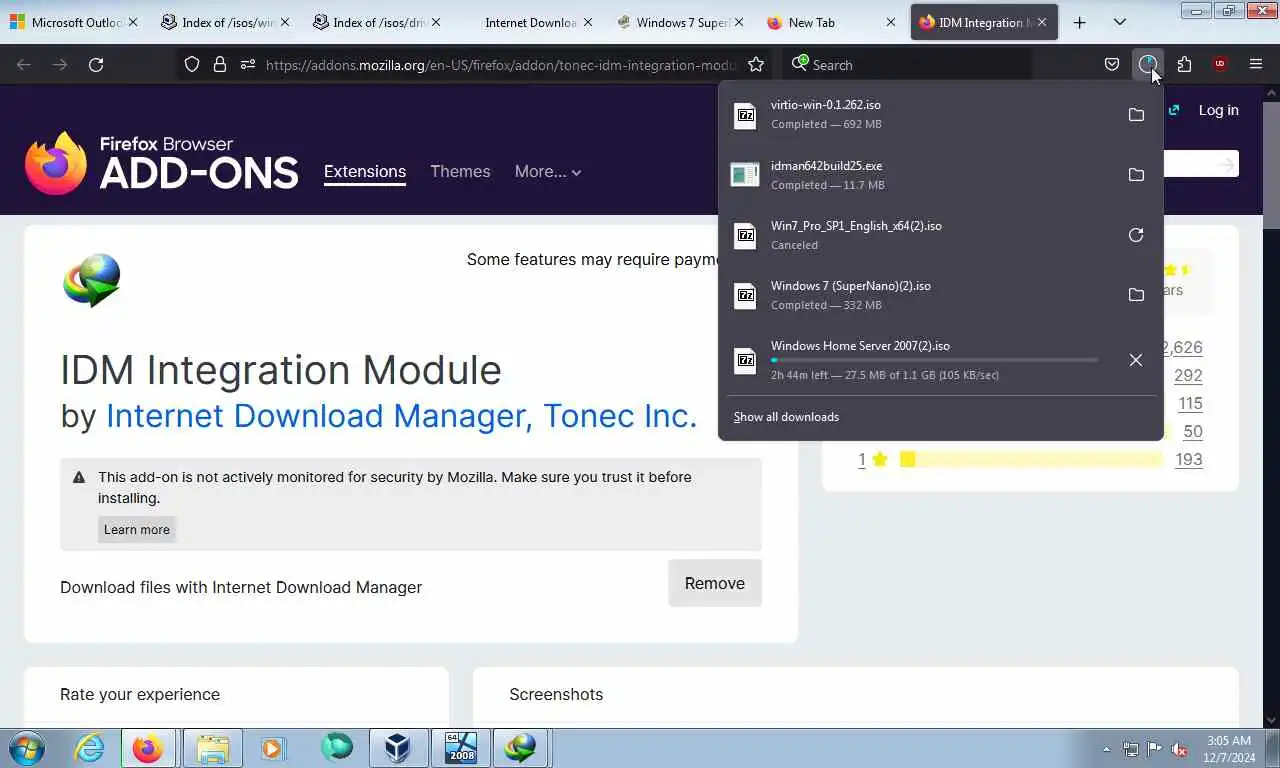This screenshot has height=768, width=1280.
Task: Open Themes section
Action: [x=460, y=171]
